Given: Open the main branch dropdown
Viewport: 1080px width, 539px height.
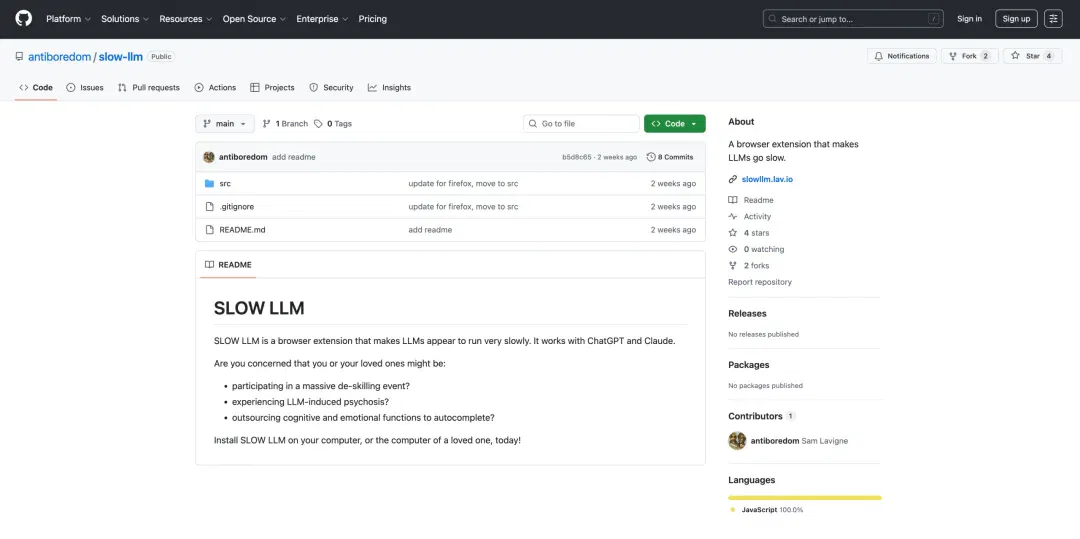Looking at the screenshot, I should click(225, 124).
